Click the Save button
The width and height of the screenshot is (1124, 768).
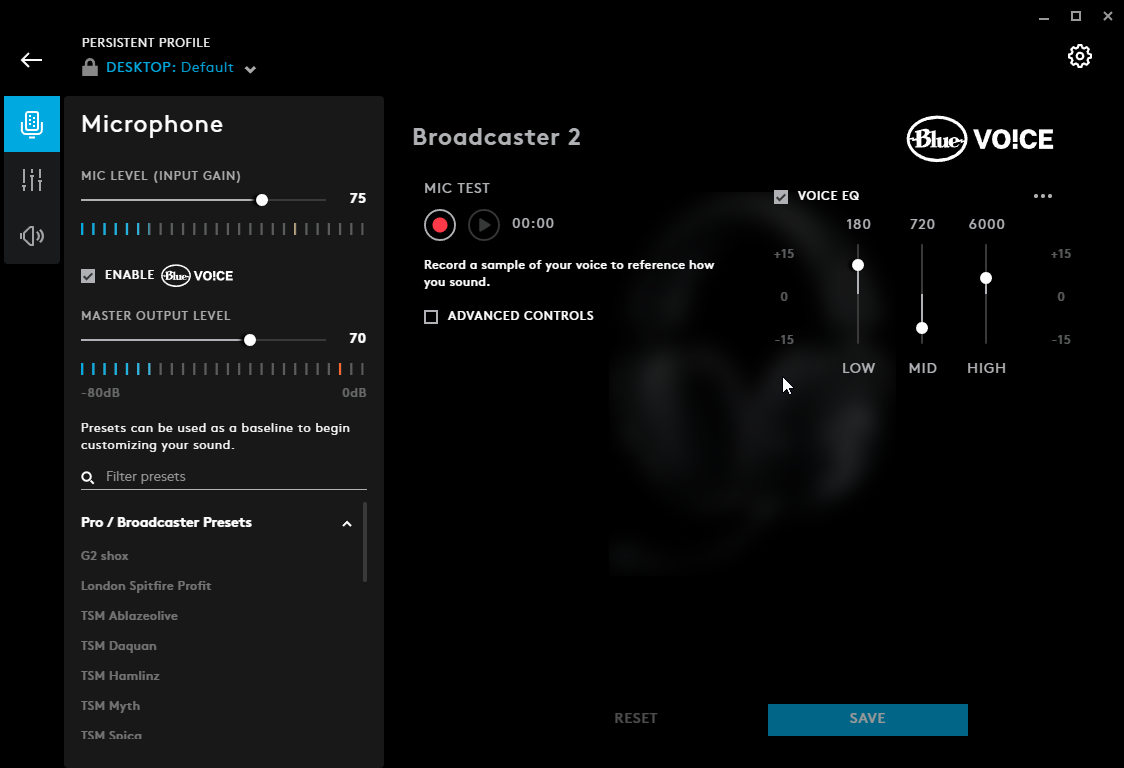pos(867,719)
